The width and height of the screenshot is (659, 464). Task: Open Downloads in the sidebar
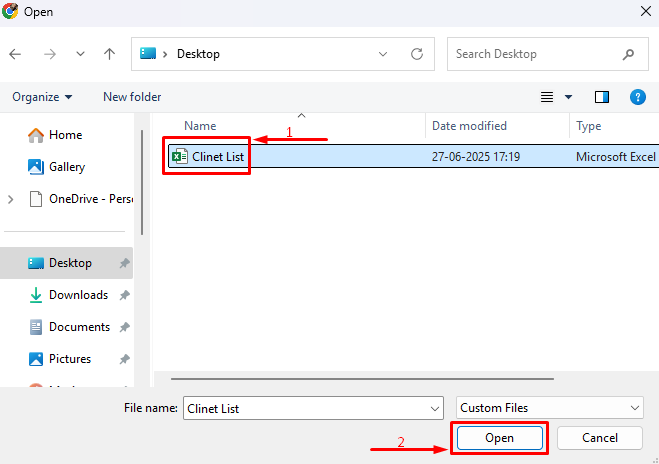(x=79, y=295)
